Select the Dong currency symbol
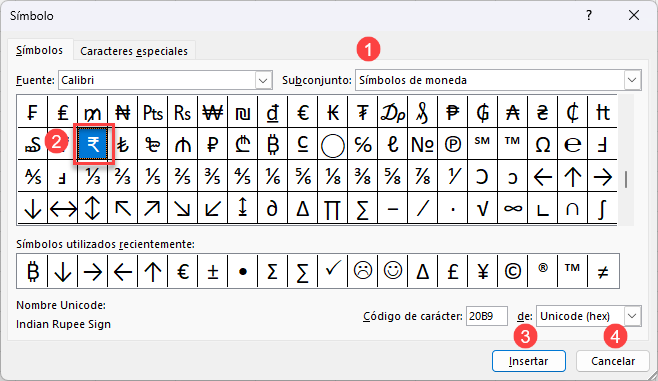The image size is (658, 381). coord(273,112)
